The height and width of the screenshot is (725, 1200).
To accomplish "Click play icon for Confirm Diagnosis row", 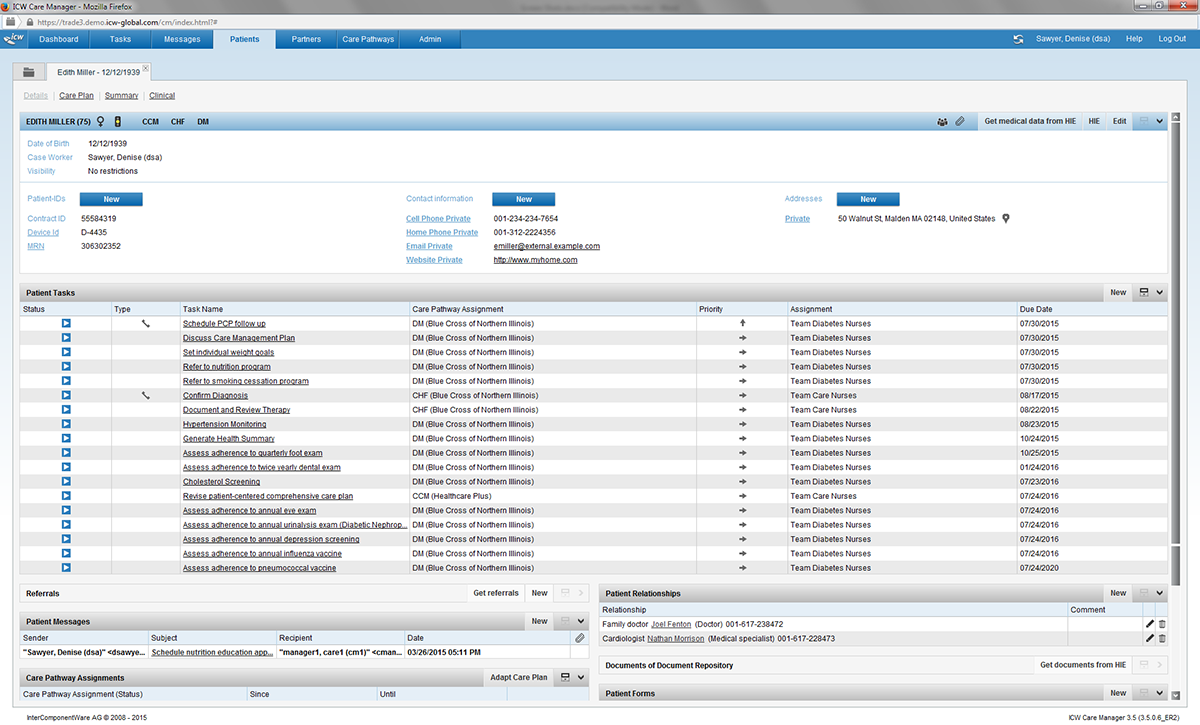I will pos(66,396).
